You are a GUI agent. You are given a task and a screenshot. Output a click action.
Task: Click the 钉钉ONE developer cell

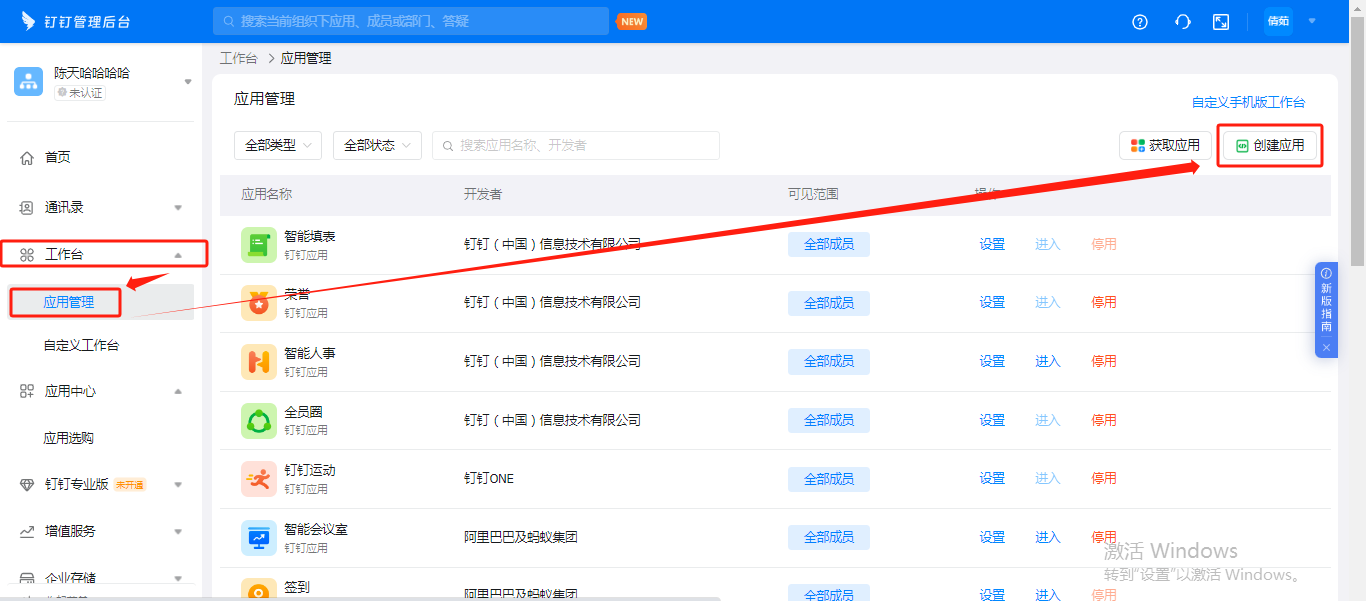tap(489, 479)
